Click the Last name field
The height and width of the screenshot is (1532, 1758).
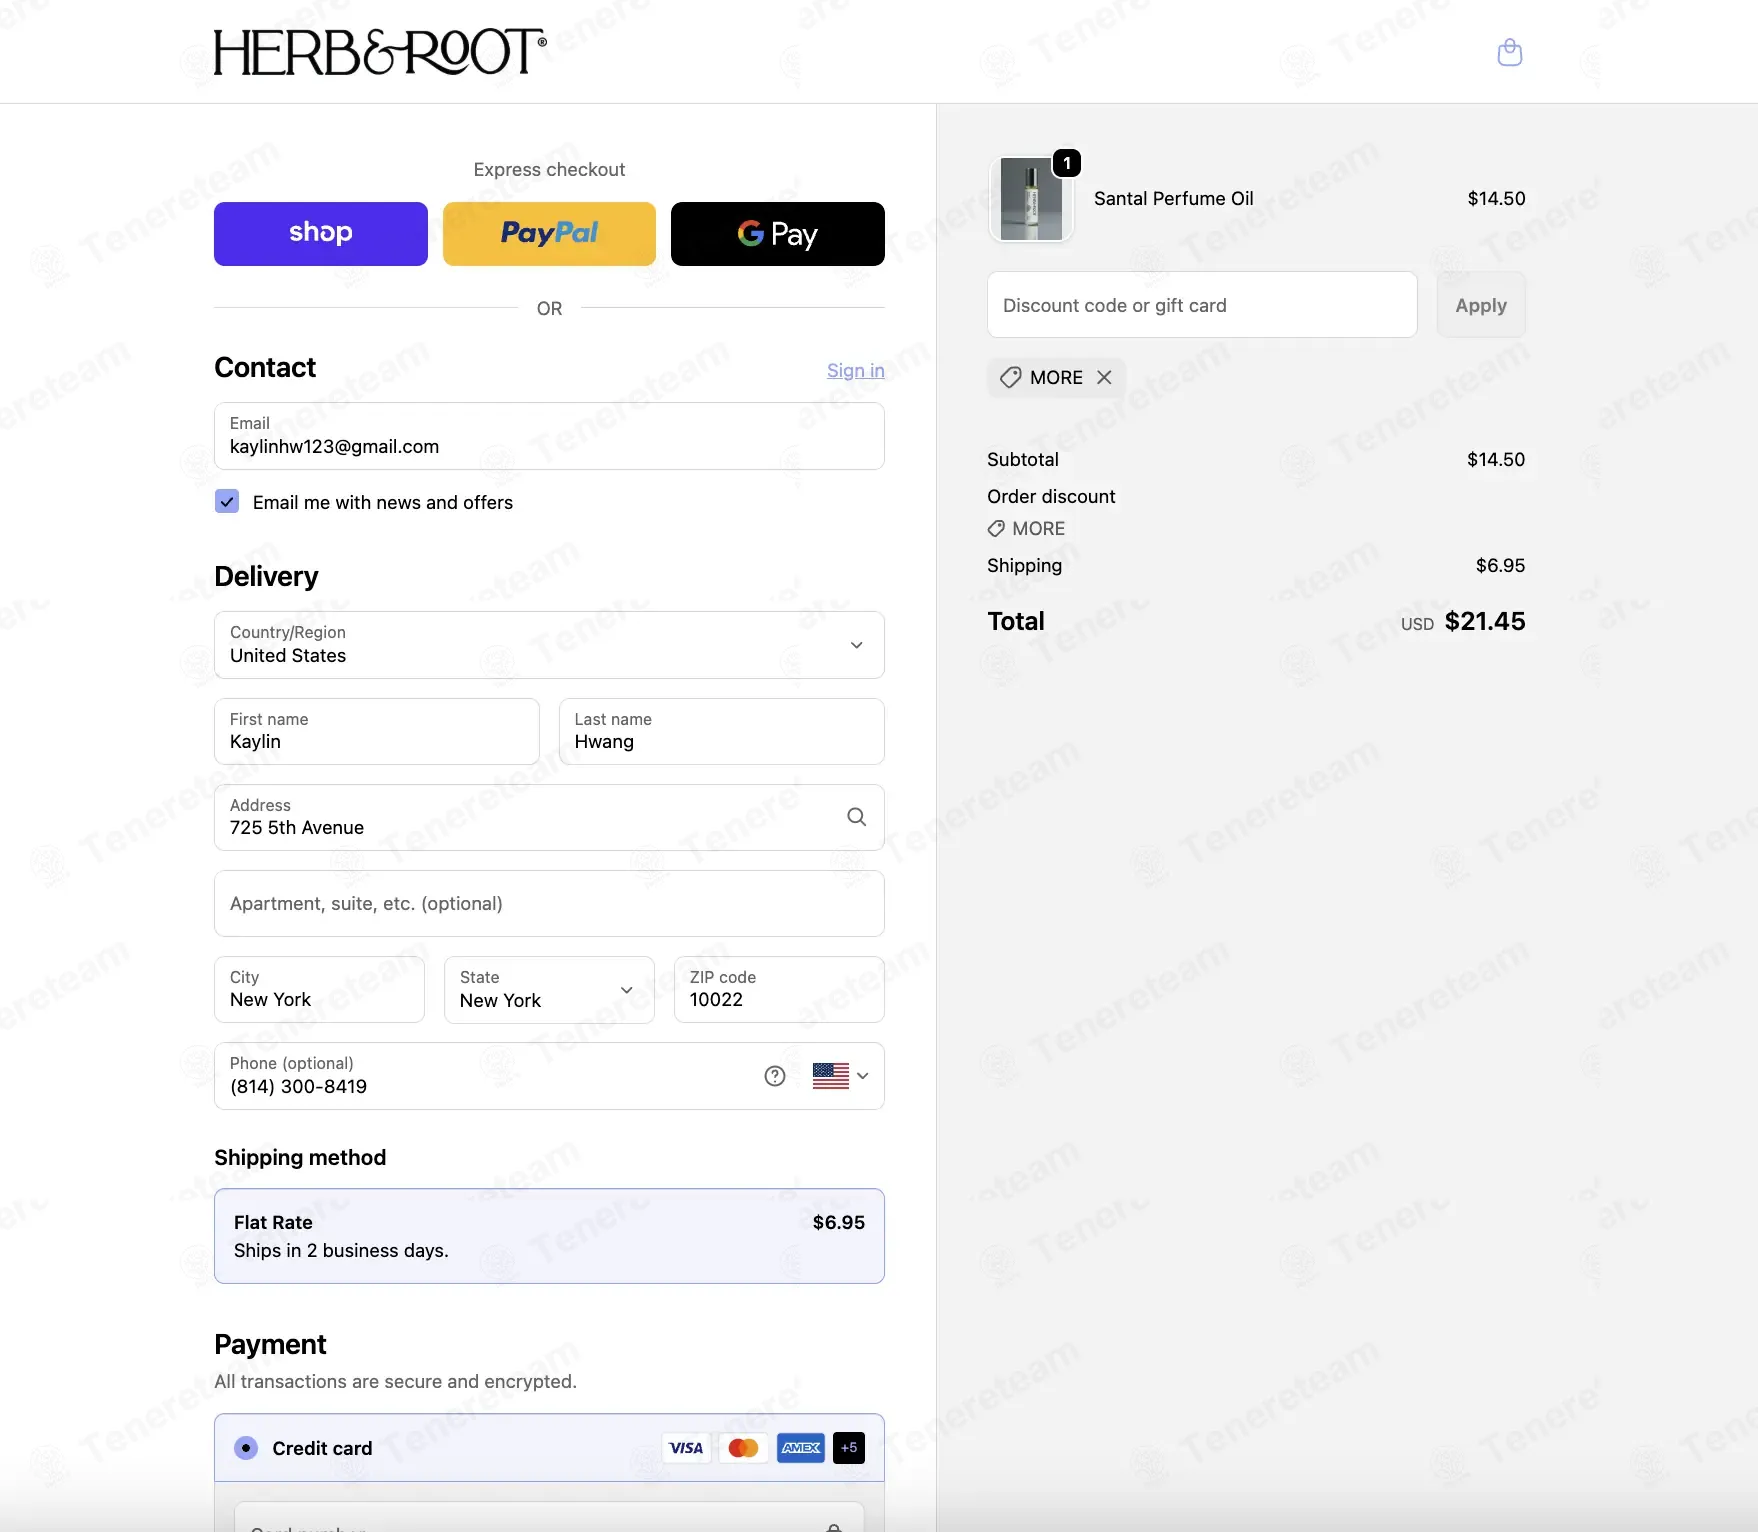[x=722, y=732]
